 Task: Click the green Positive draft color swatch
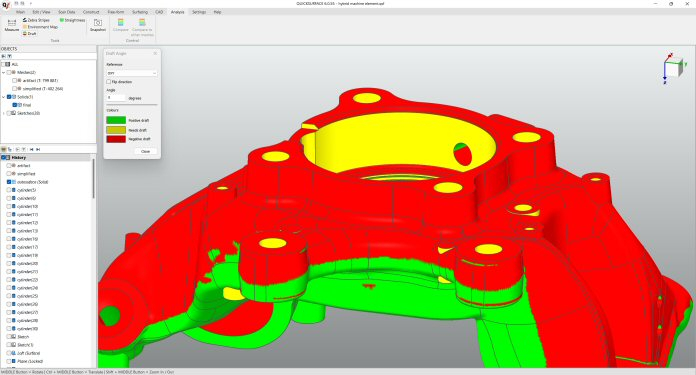point(116,120)
